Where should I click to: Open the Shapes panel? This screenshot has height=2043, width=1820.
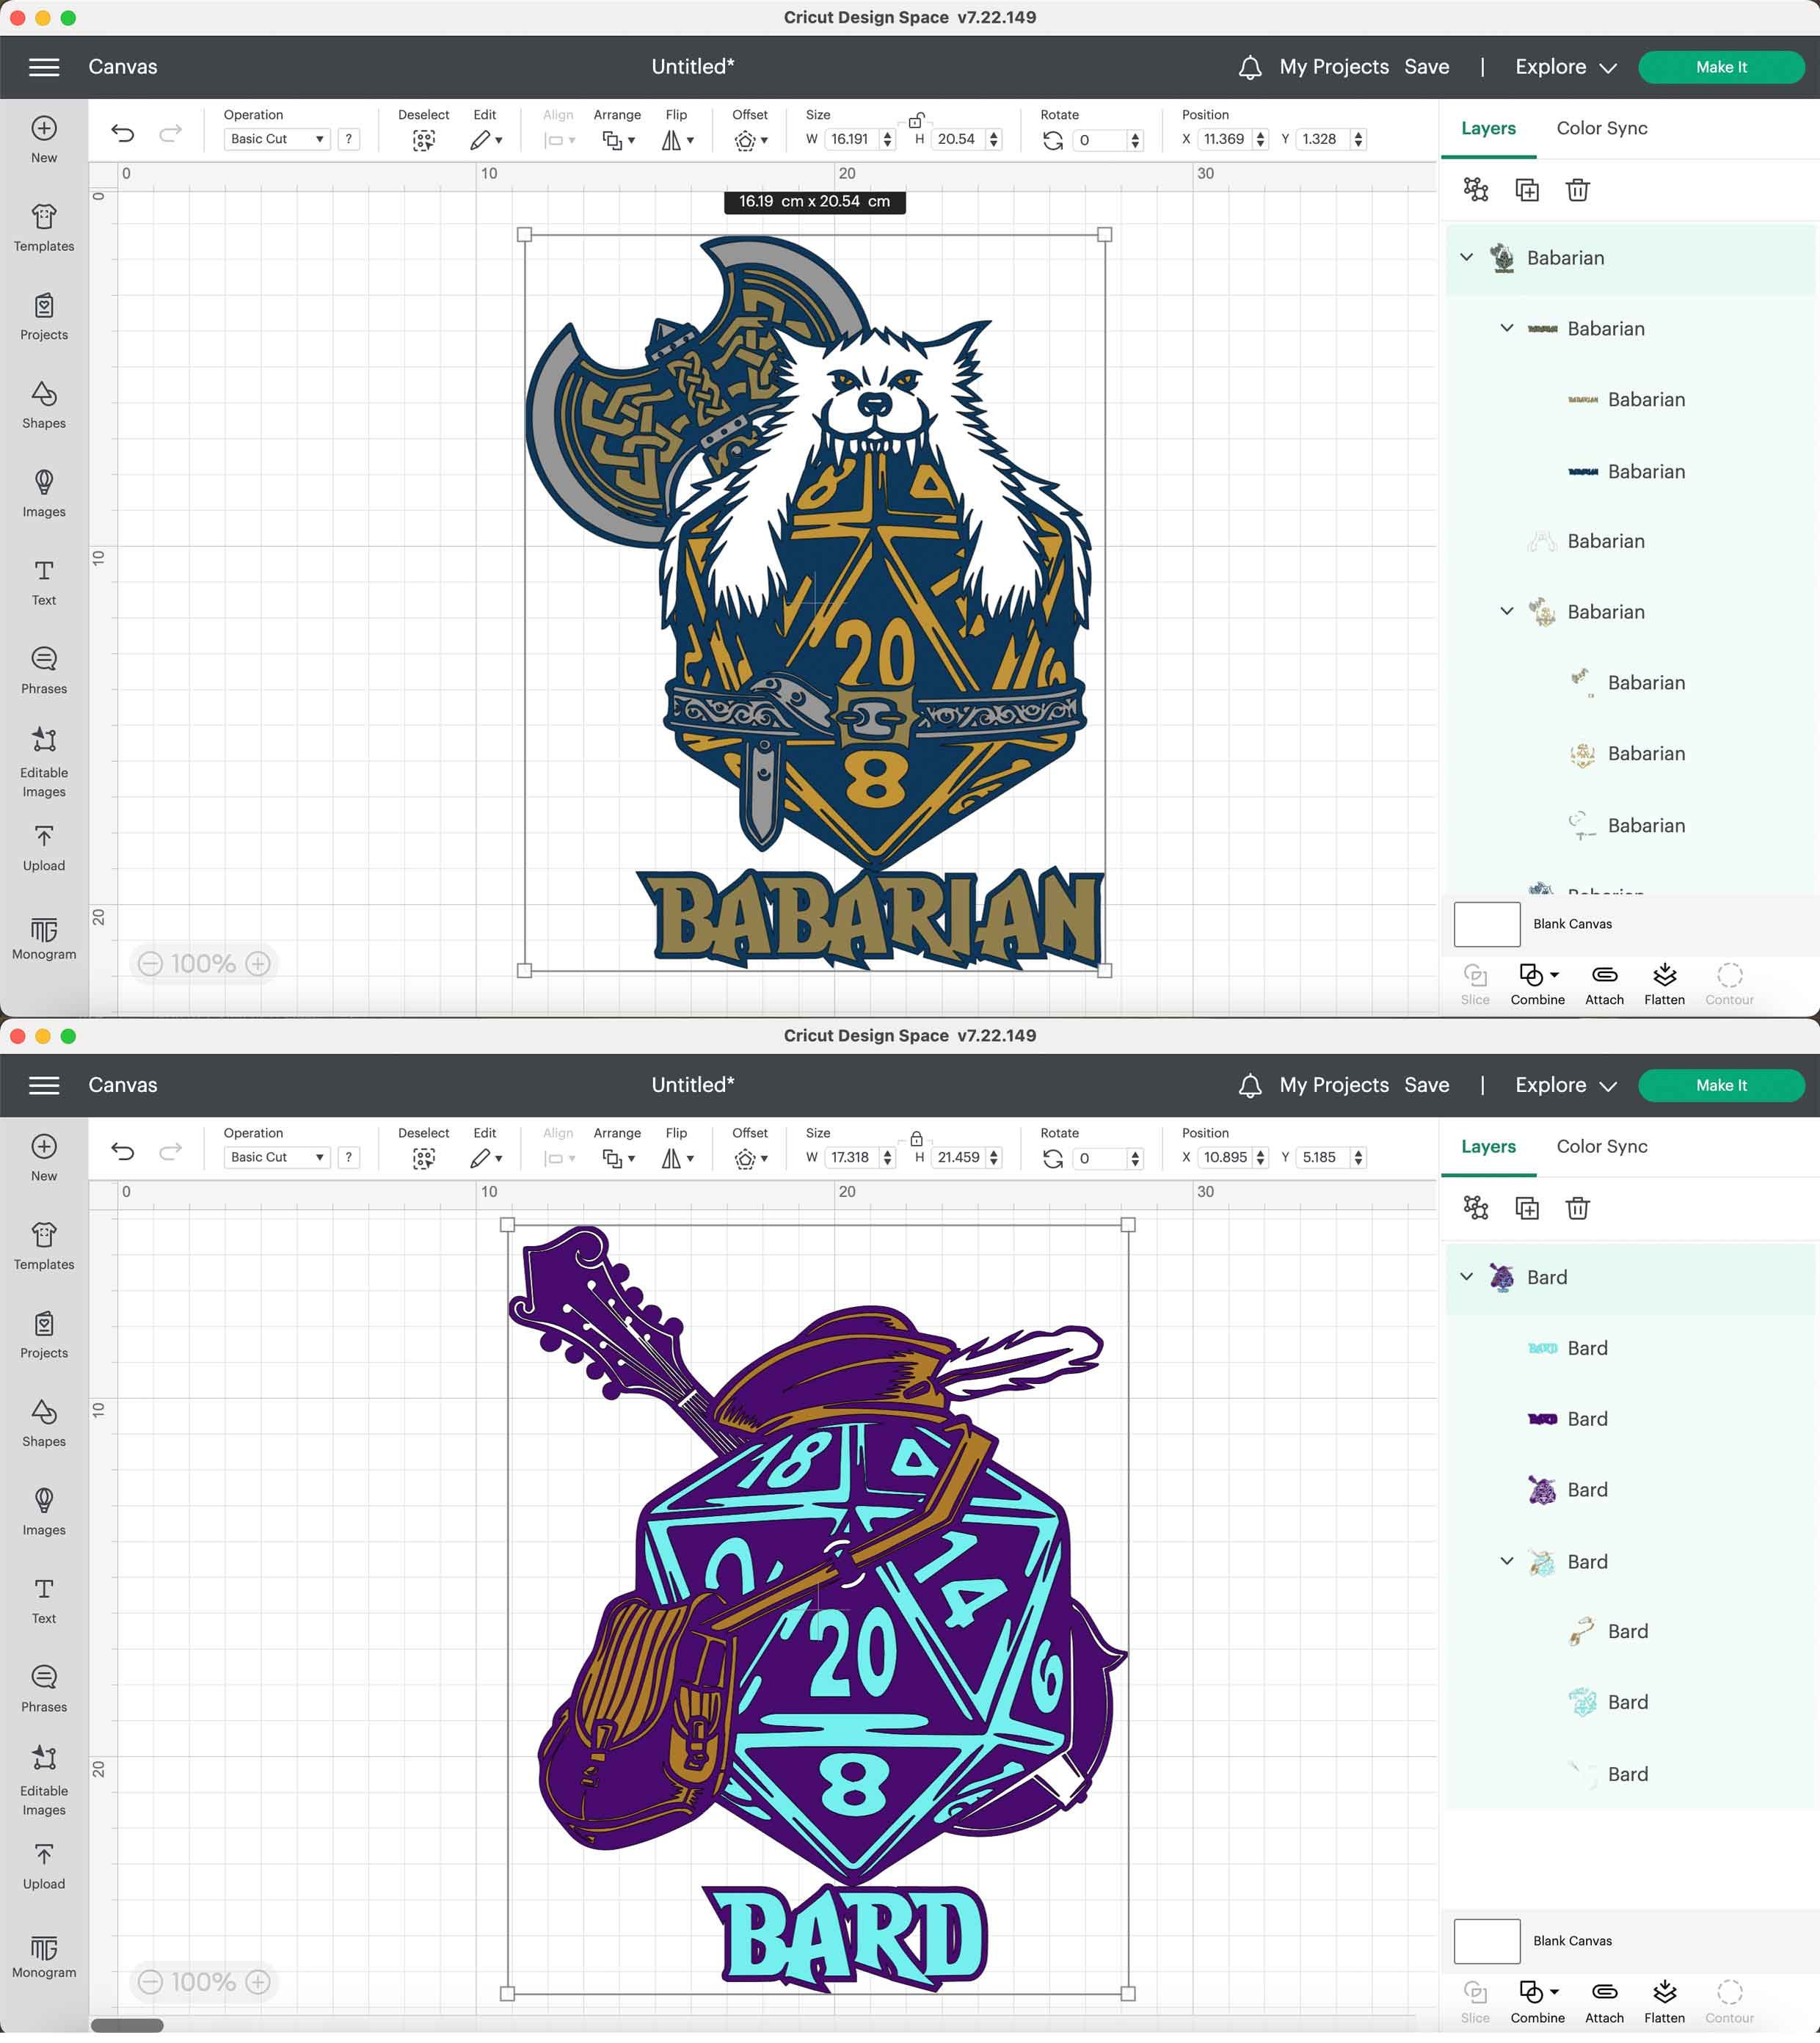pyautogui.click(x=44, y=405)
